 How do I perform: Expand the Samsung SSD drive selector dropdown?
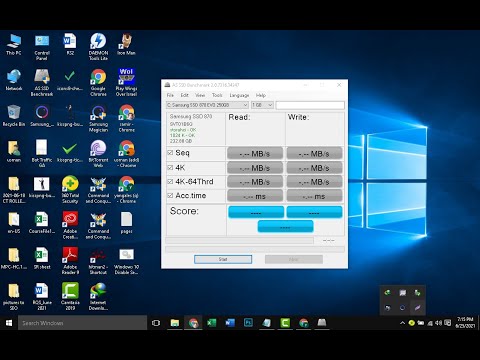click(x=207, y=105)
